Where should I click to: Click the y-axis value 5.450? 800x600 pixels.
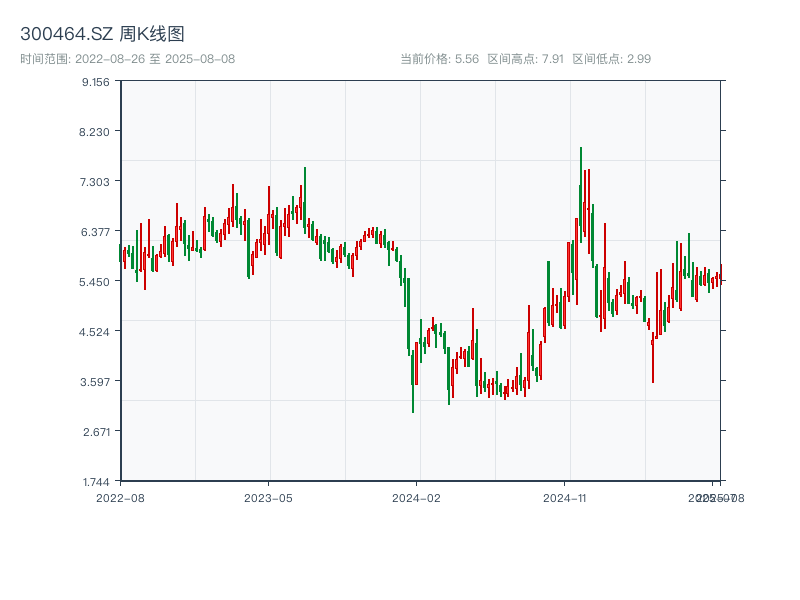94,282
